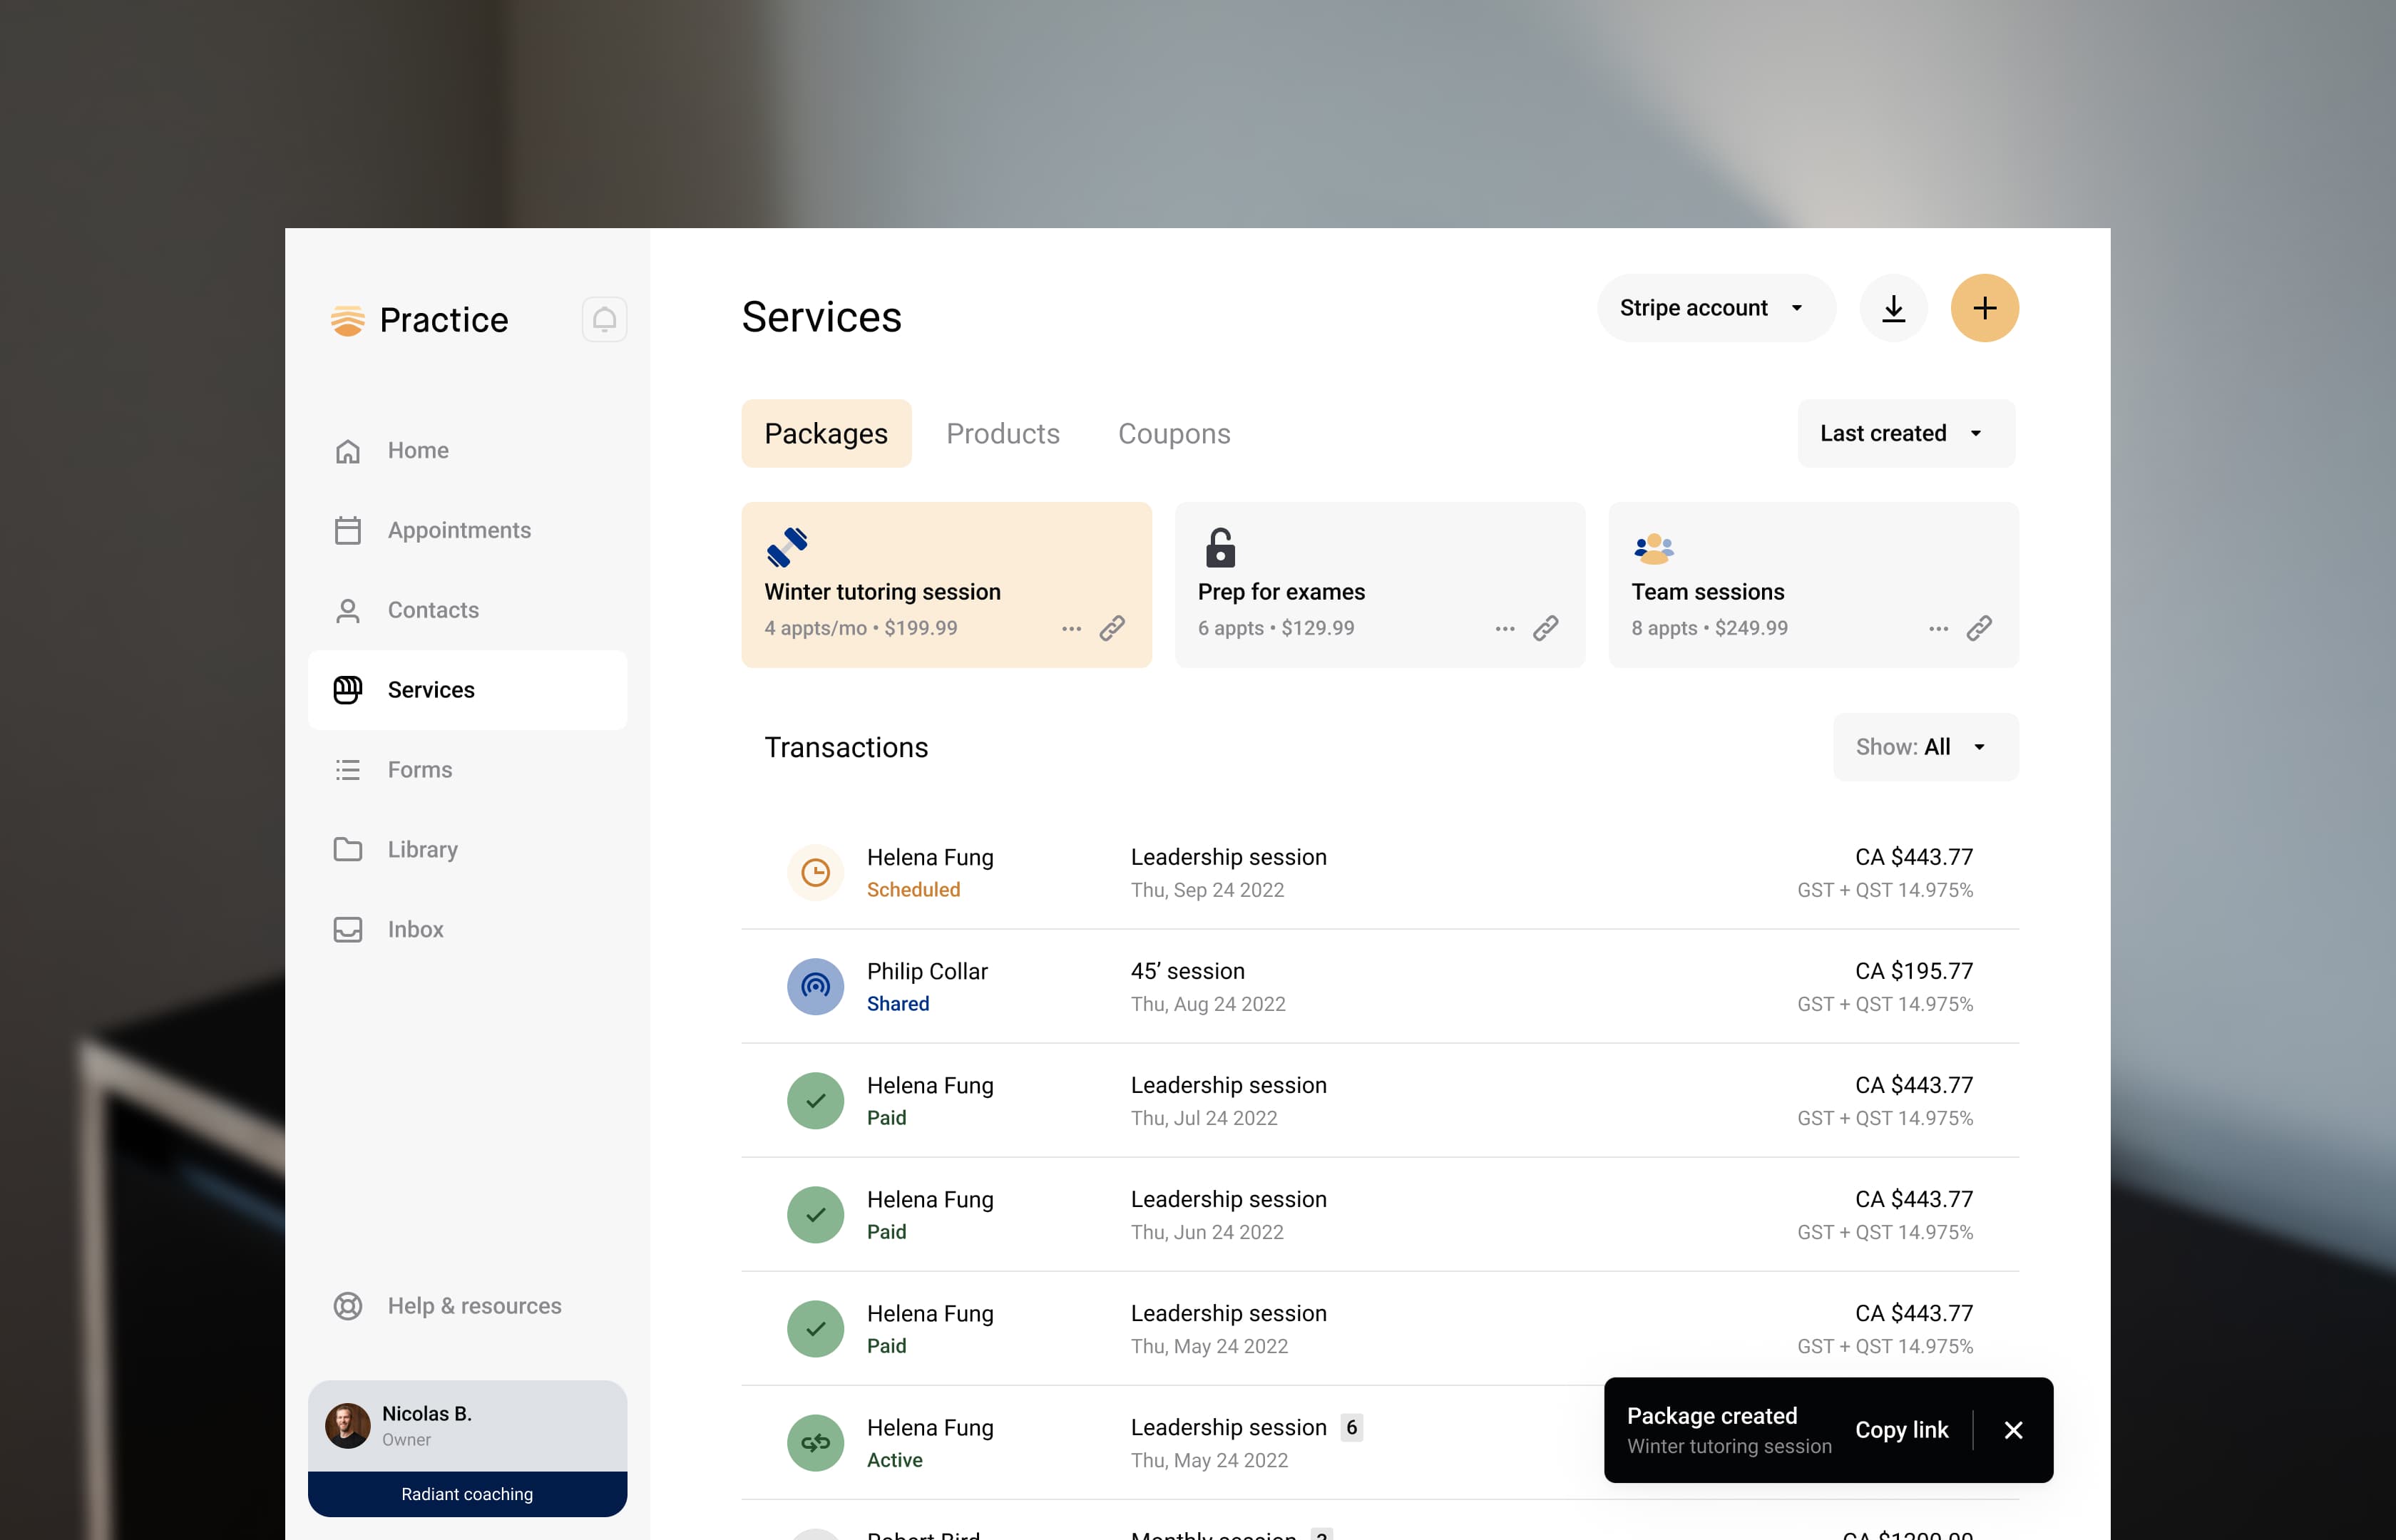Click the Scheduled status label
The height and width of the screenshot is (1540, 2396).
click(913, 890)
